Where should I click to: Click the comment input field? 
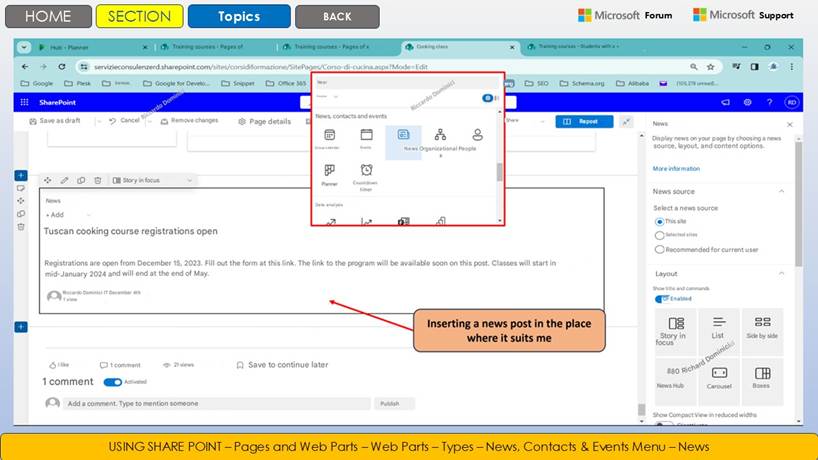(217, 404)
